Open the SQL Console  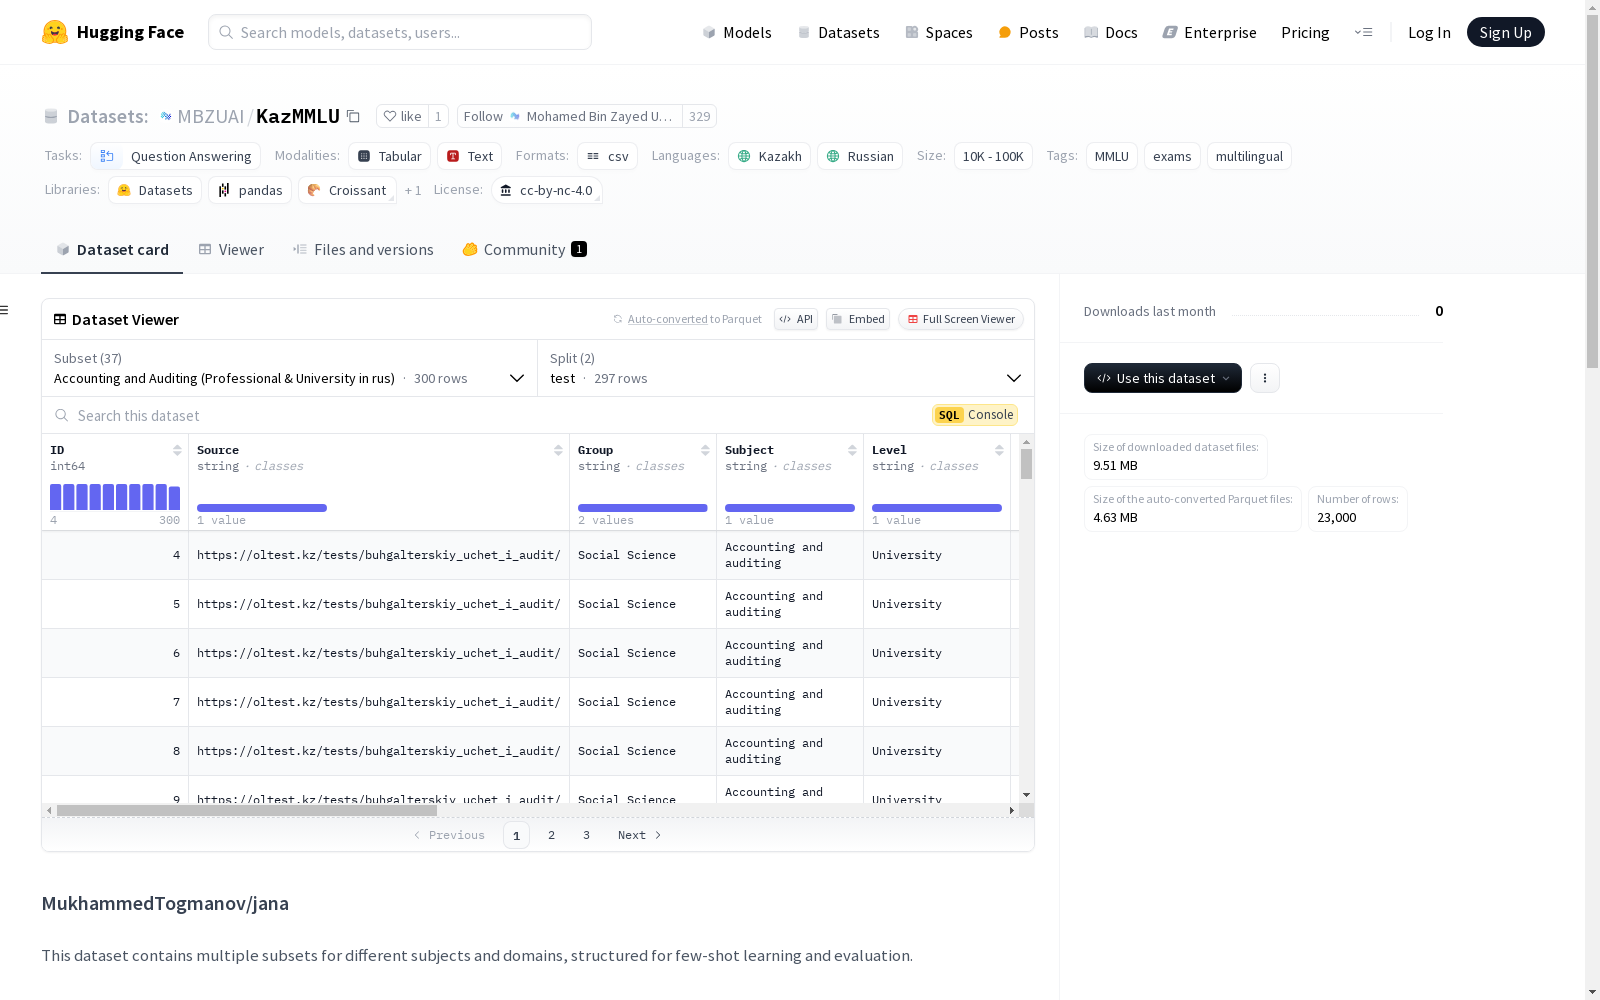click(975, 415)
